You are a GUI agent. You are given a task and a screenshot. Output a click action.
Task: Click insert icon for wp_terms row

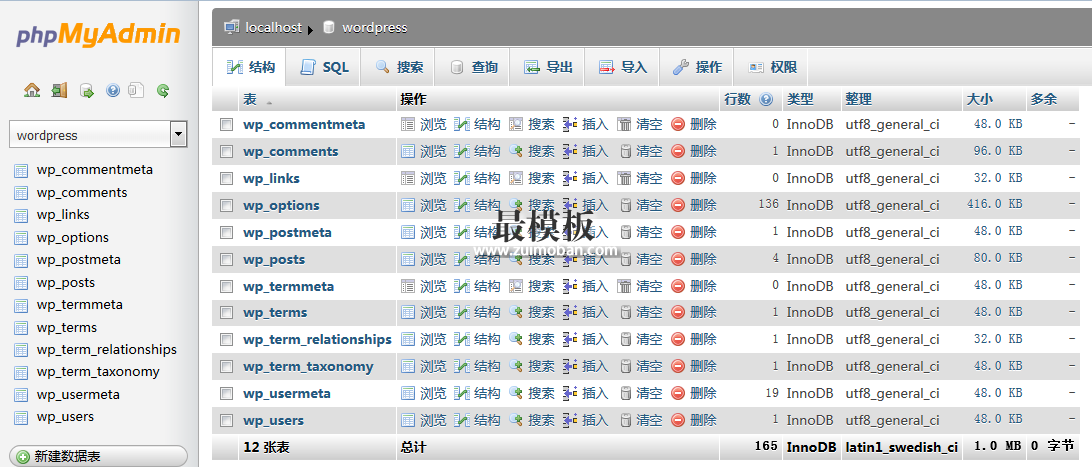point(570,312)
